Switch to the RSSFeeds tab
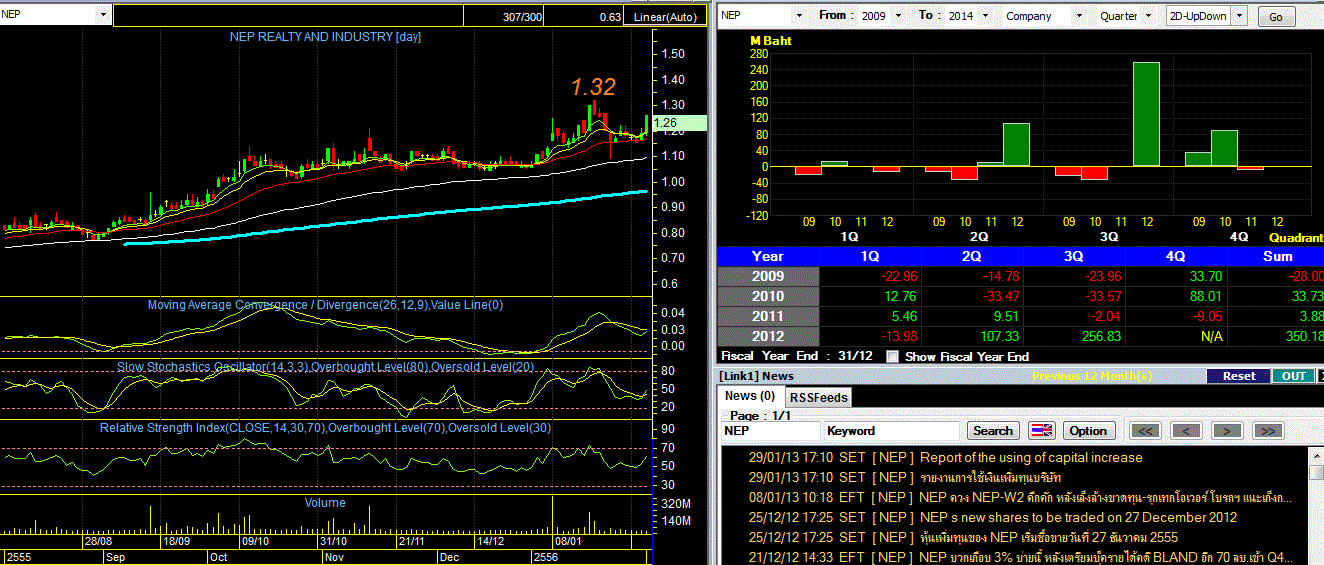This screenshot has width=1324, height=565. pos(818,397)
